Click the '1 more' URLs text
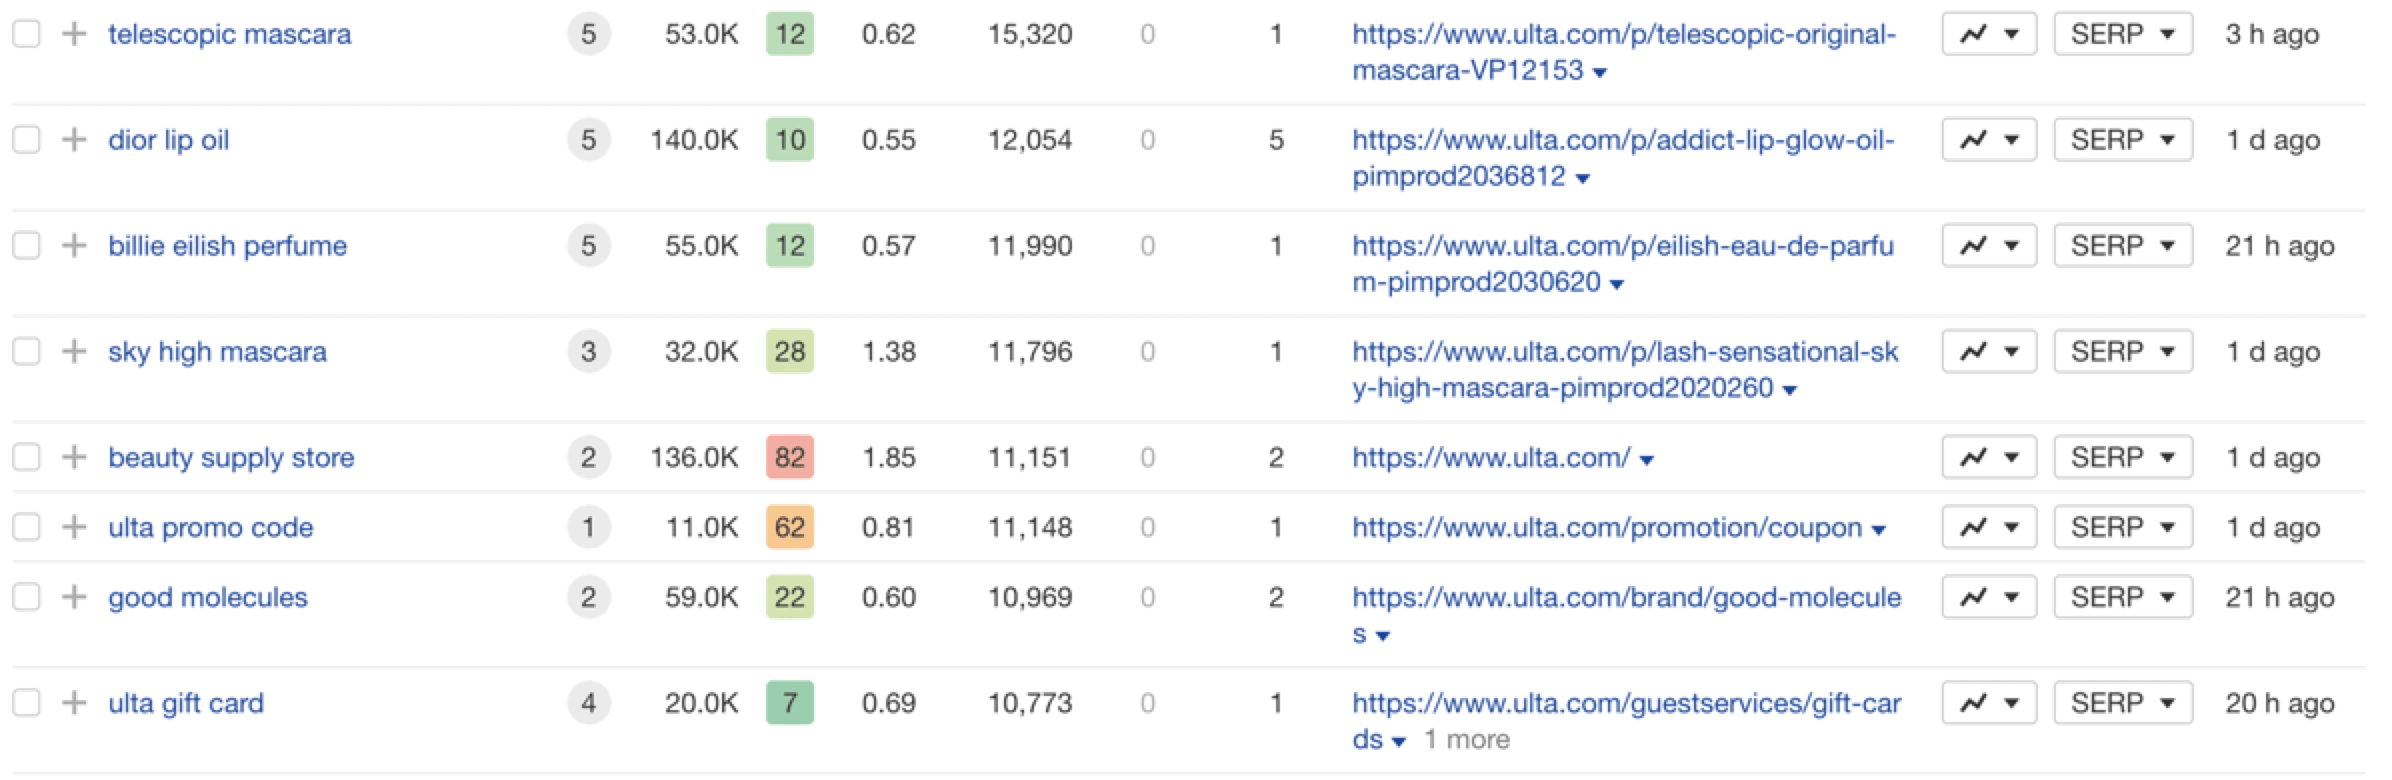 (x=1466, y=740)
